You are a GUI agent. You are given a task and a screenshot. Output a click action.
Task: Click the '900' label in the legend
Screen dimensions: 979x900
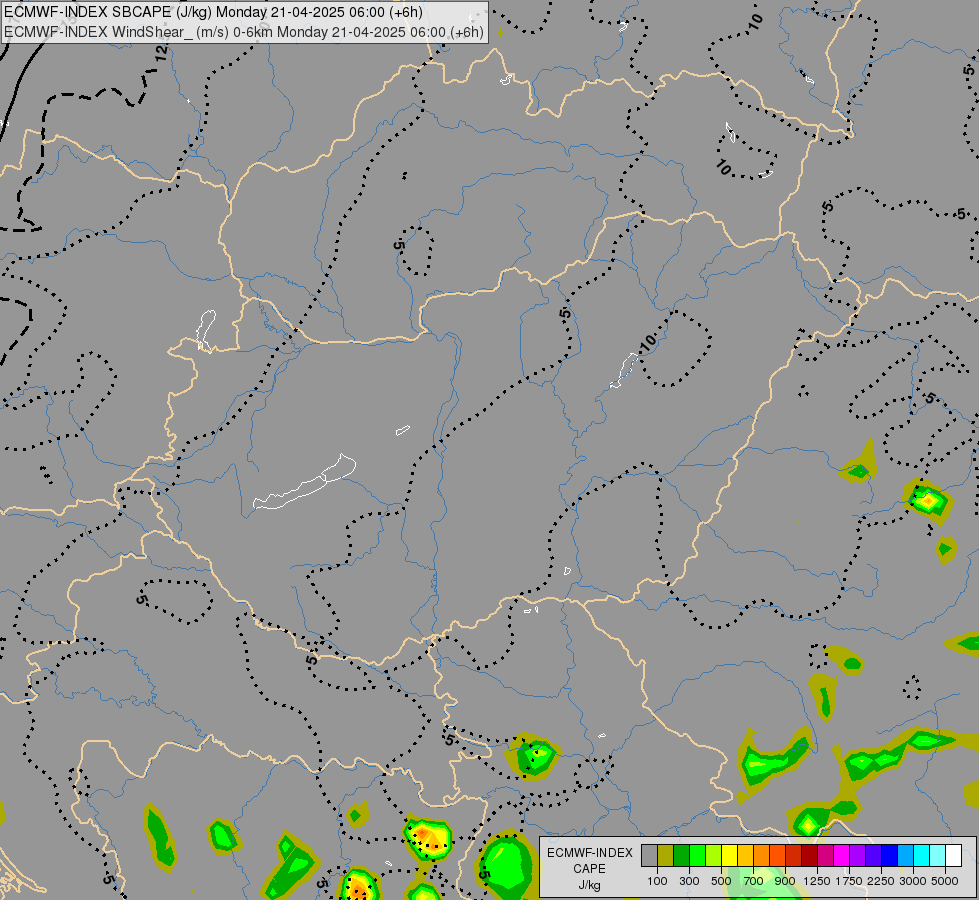tap(785, 881)
